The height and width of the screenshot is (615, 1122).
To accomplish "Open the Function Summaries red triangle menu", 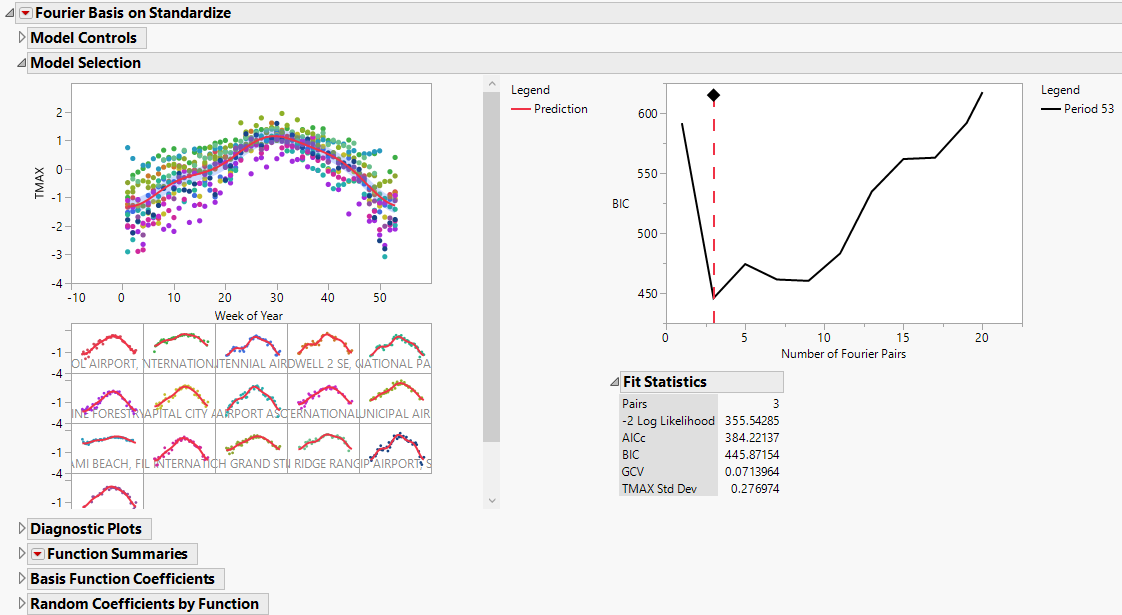I will (x=37, y=554).
